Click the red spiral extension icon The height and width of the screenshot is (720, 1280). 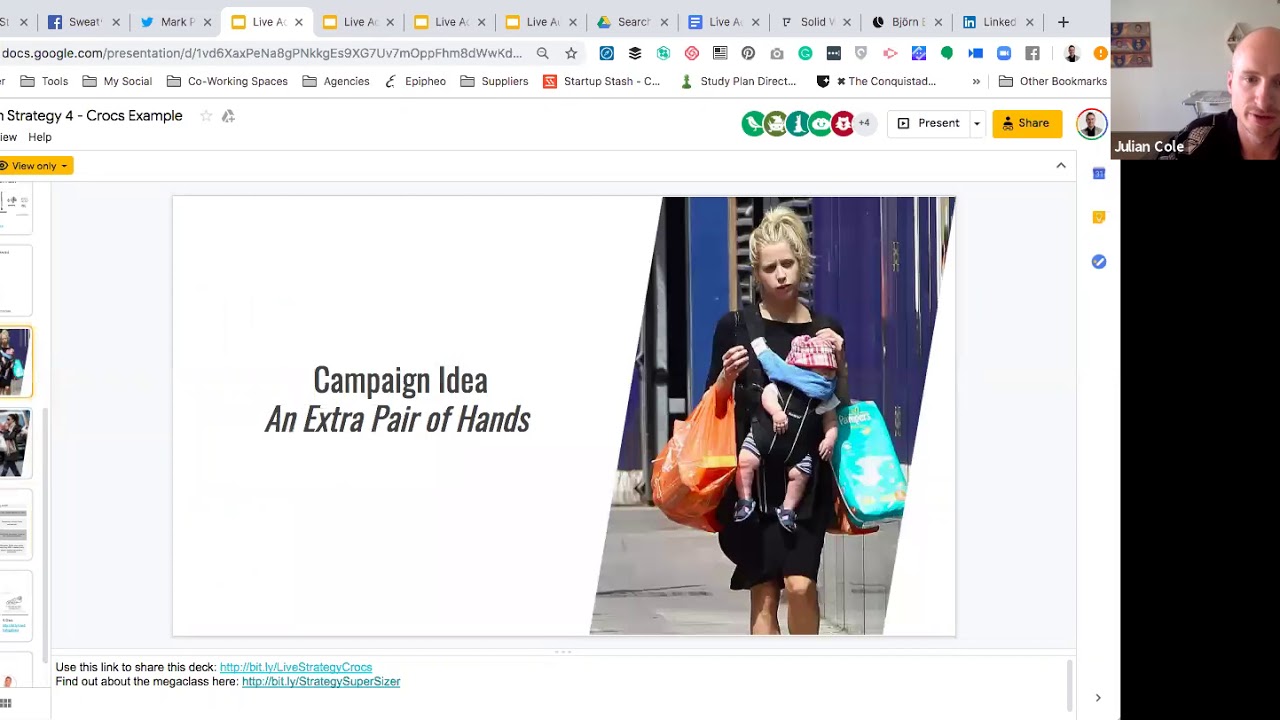tap(692, 53)
